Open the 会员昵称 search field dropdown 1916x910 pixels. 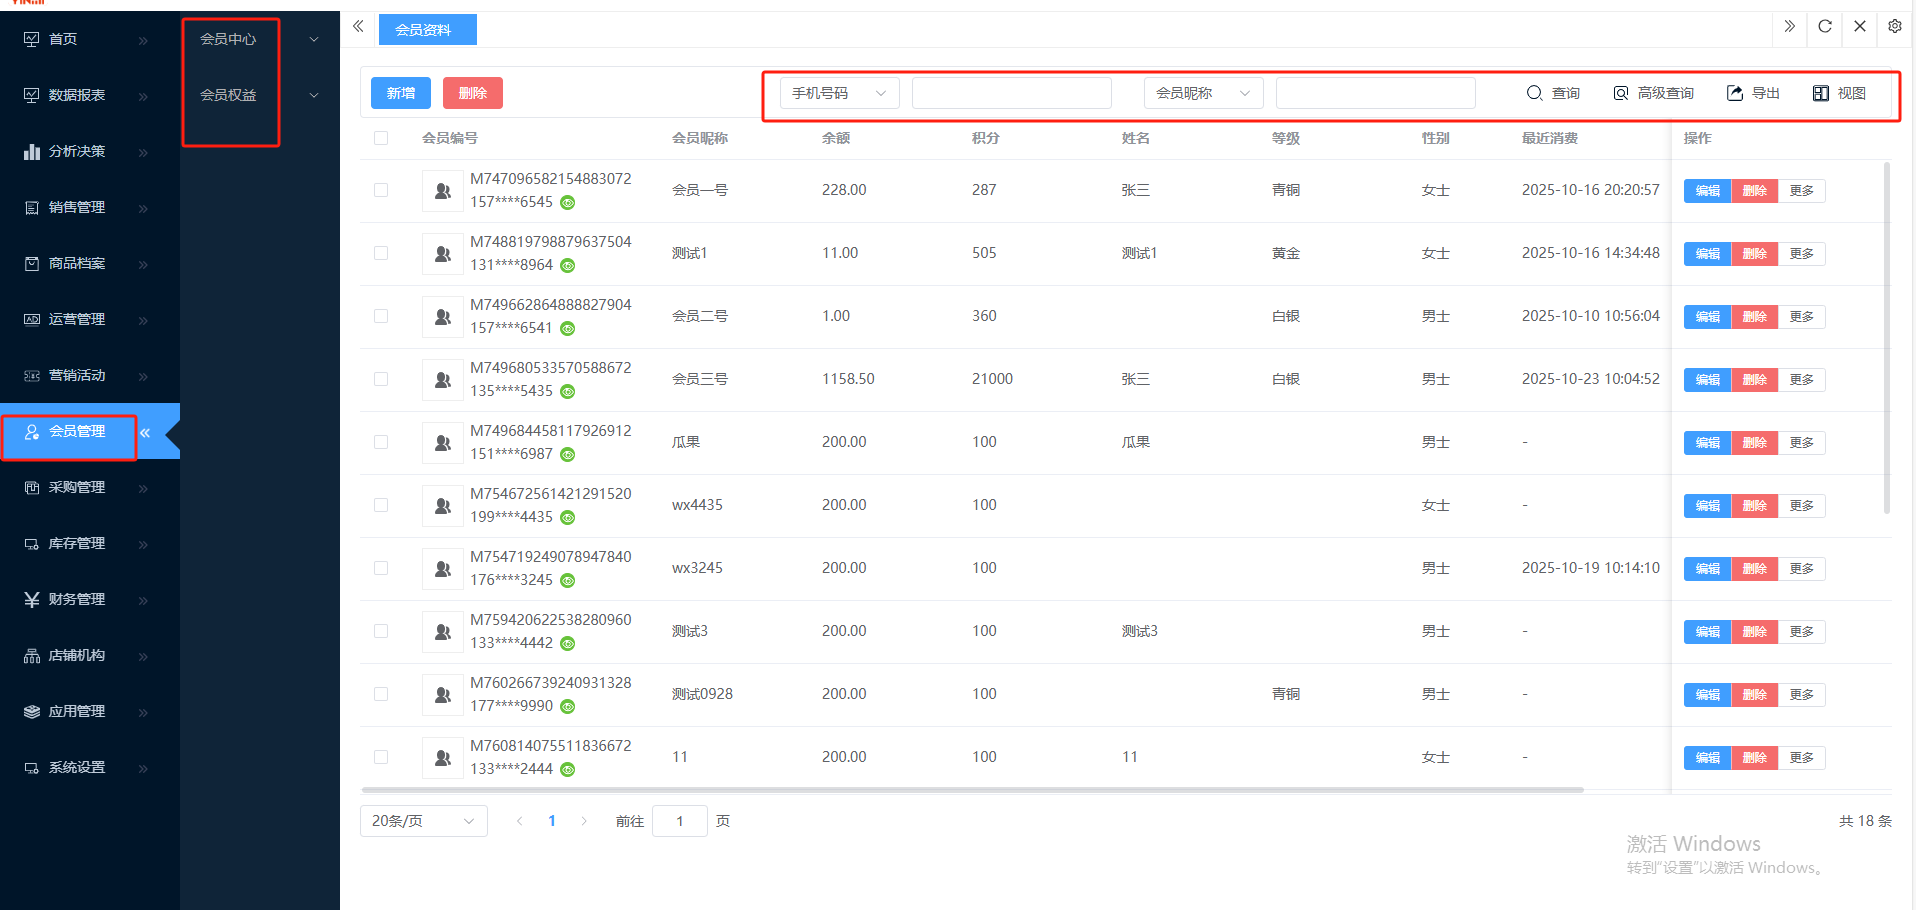coord(1203,93)
